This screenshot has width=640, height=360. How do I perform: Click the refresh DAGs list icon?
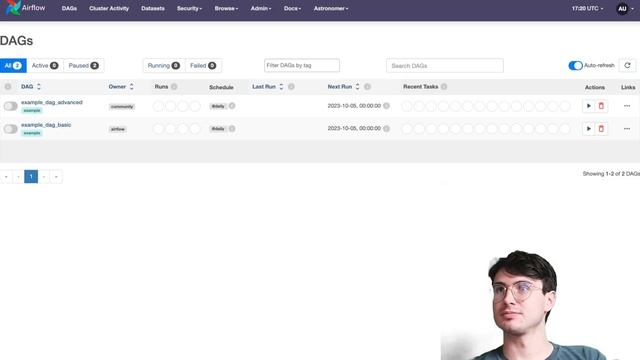(627, 65)
